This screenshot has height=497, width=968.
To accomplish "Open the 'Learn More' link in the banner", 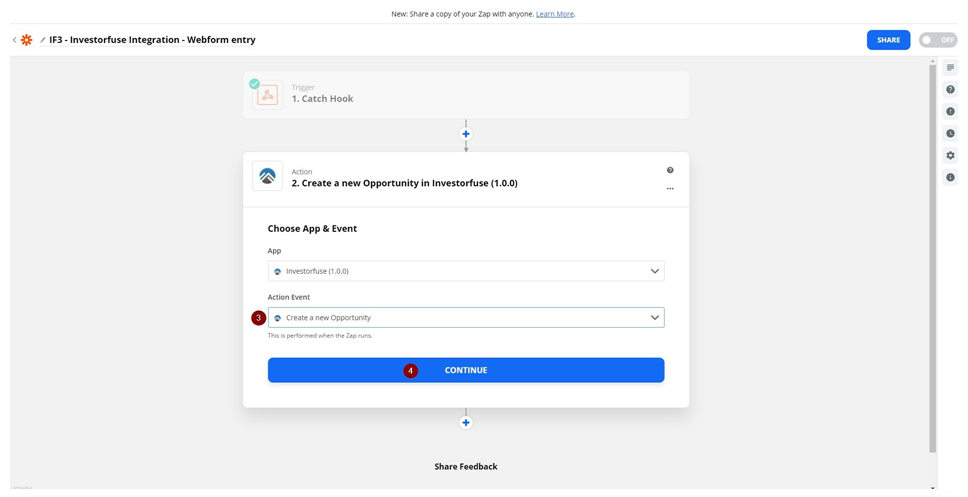I will pyautogui.click(x=554, y=14).
